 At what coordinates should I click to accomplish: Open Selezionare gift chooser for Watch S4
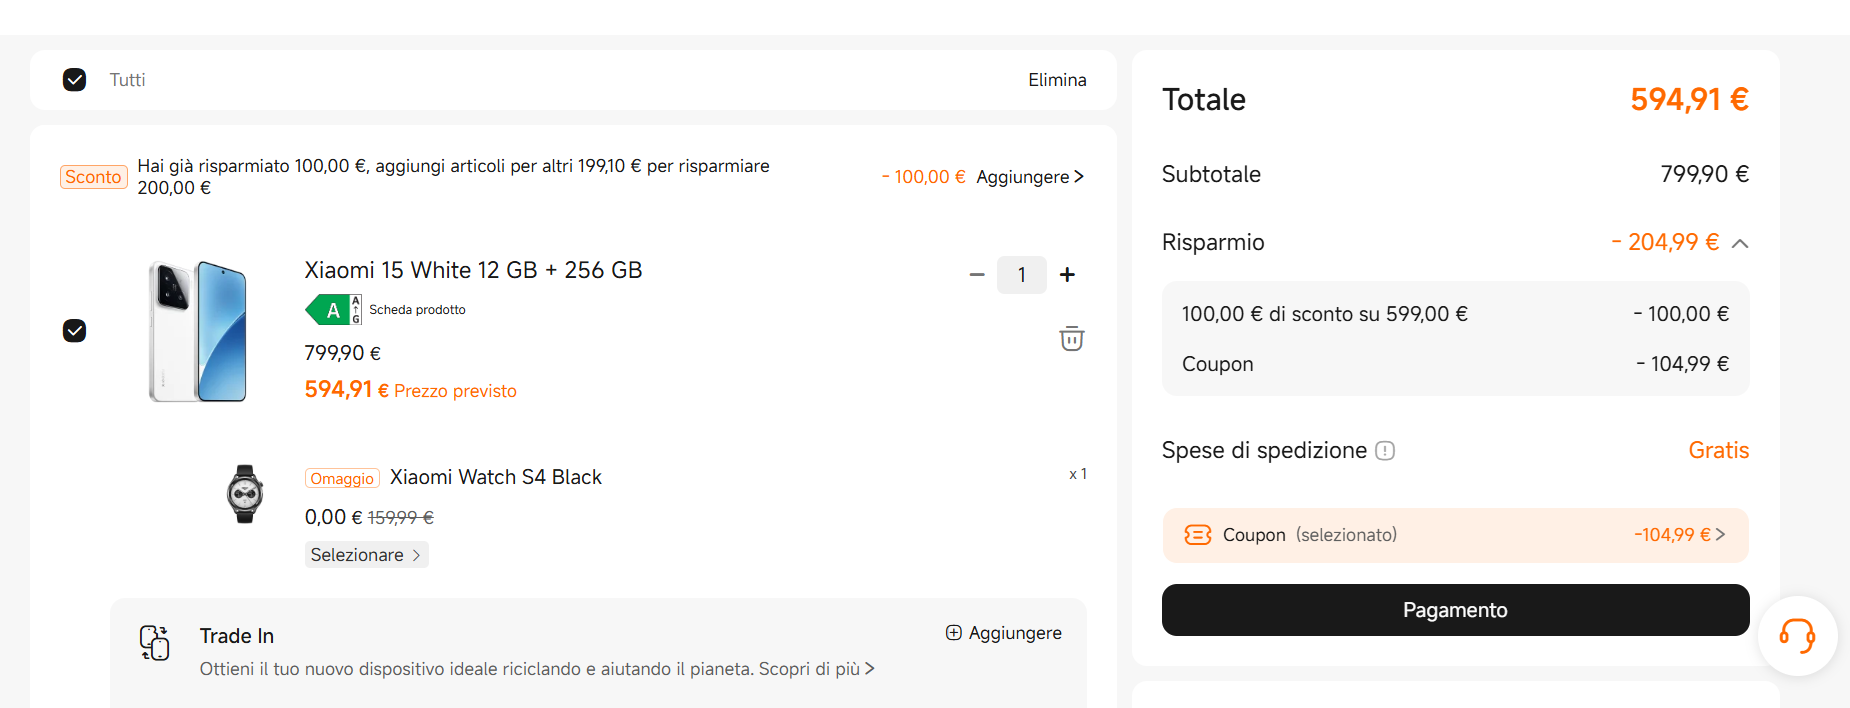[366, 555]
